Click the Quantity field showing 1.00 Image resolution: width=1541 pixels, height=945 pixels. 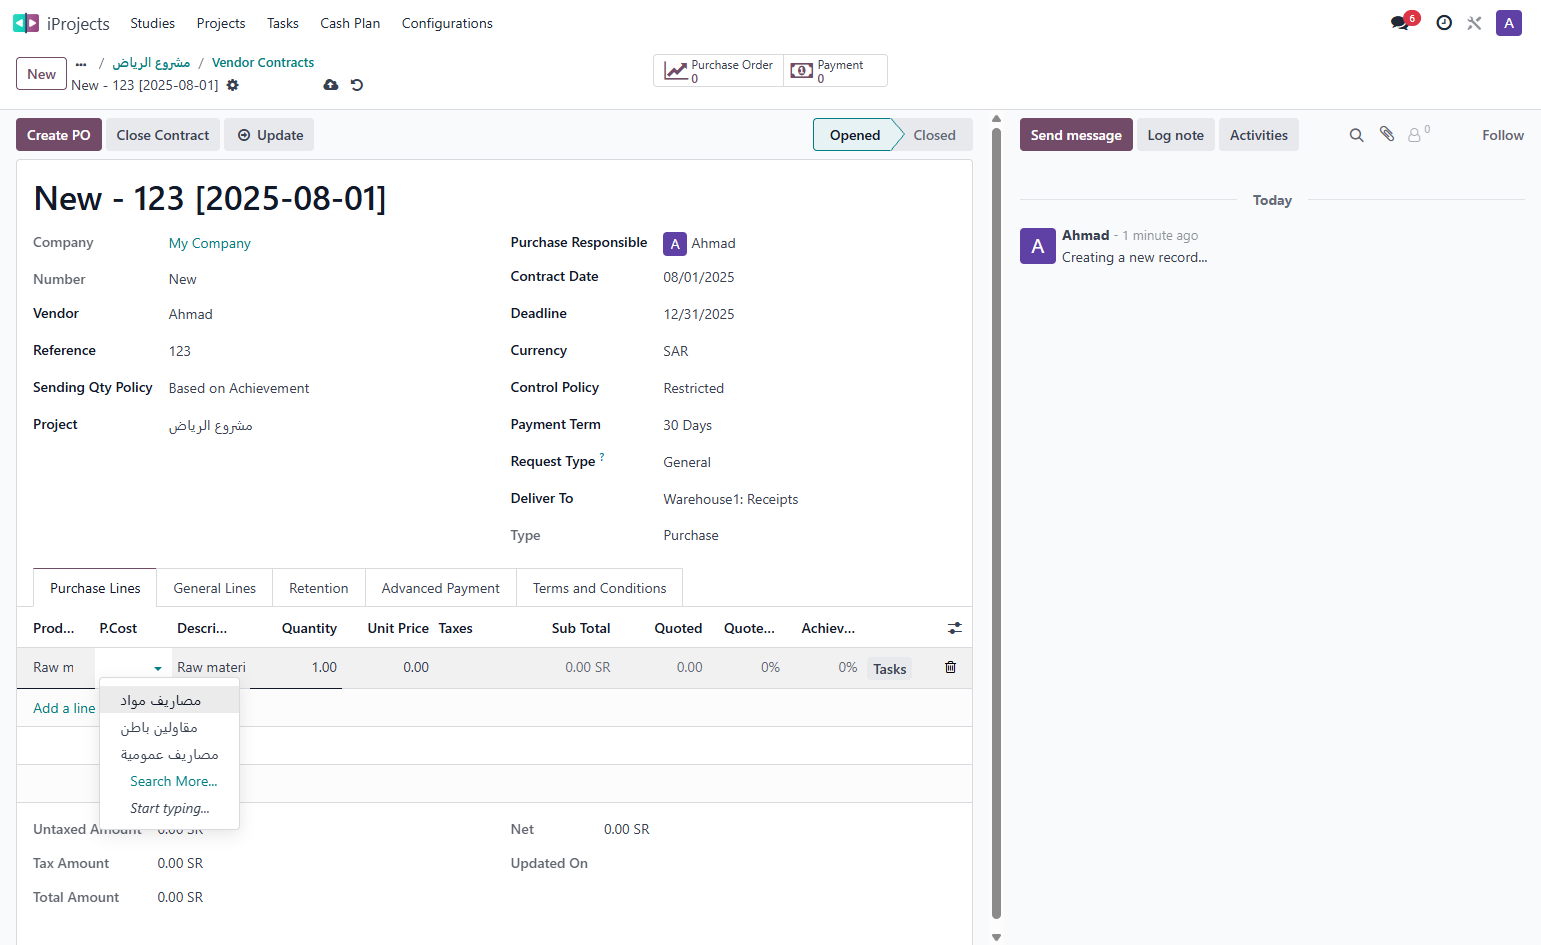click(296, 667)
